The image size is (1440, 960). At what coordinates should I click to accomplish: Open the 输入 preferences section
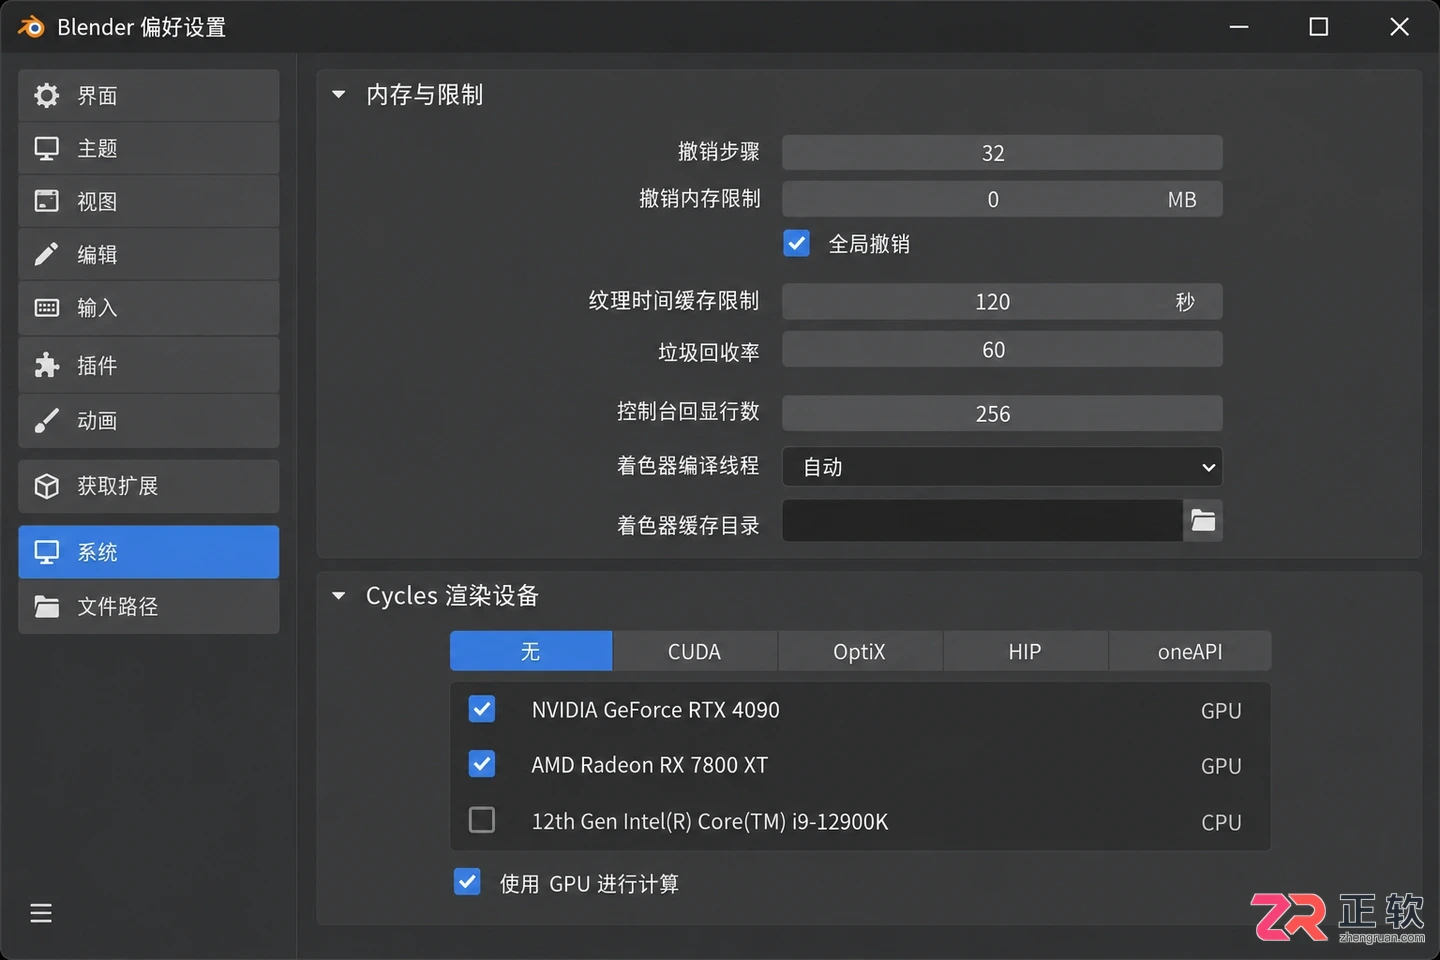pos(149,308)
